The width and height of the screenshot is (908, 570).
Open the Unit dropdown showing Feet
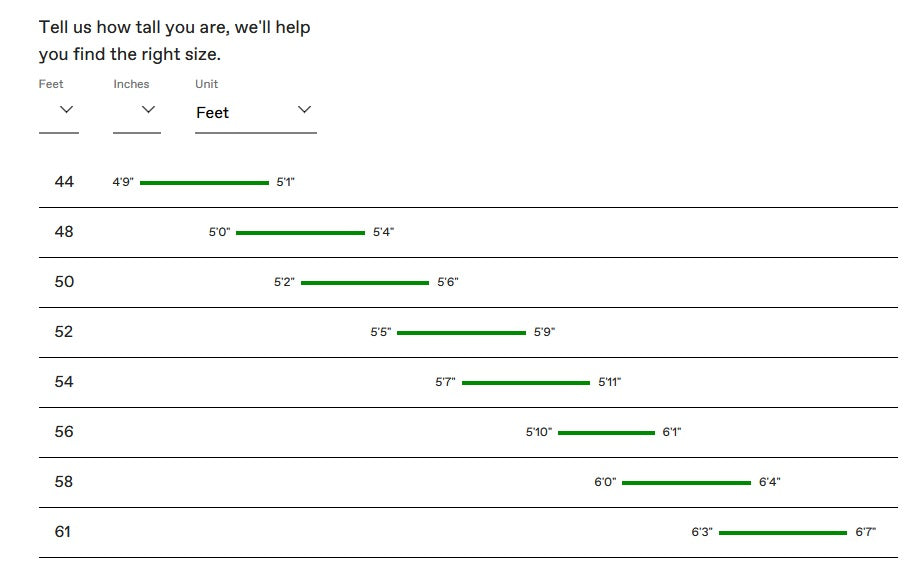[x=255, y=112]
